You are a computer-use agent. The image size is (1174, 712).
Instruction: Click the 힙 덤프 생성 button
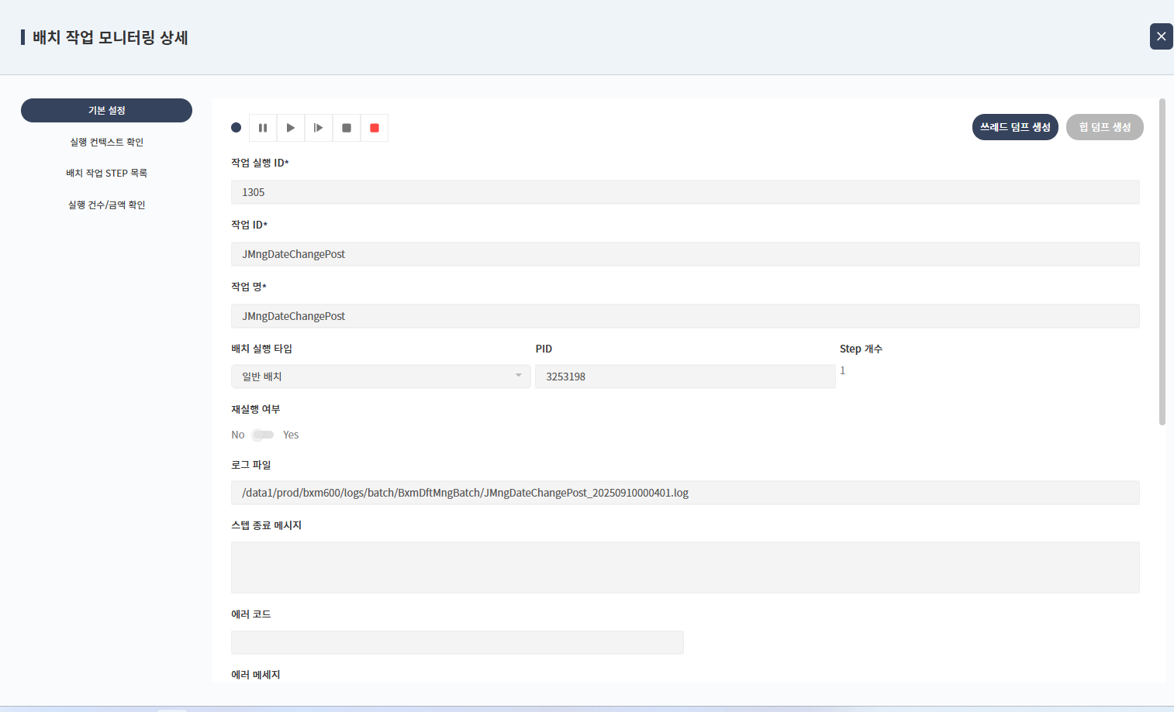coord(1104,127)
